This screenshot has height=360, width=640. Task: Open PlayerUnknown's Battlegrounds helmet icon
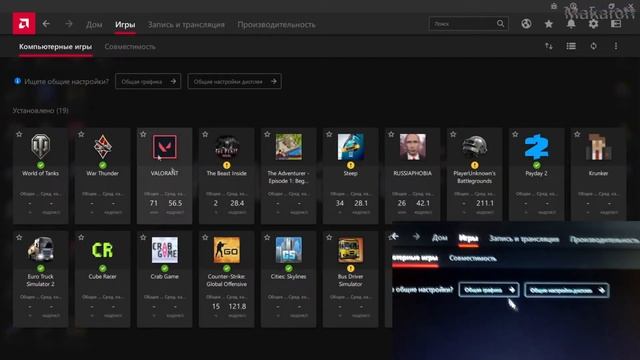(x=475, y=147)
